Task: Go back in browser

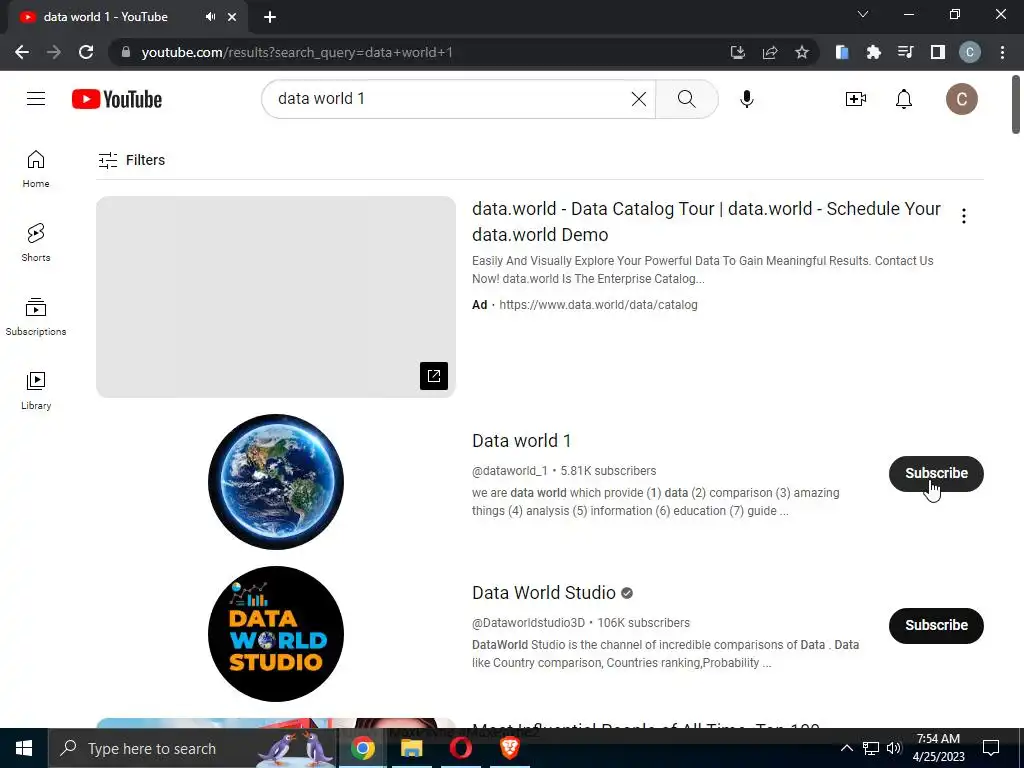Action: coord(22,52)
